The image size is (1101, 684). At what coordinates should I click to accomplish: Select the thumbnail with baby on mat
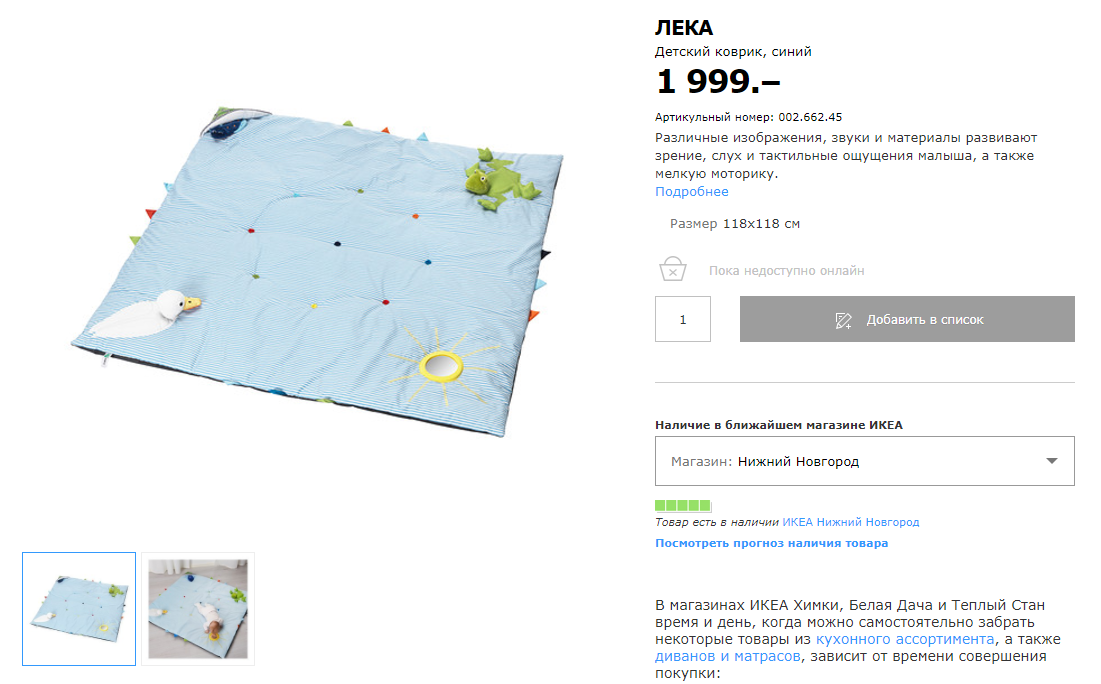click(x=197, y=608)
